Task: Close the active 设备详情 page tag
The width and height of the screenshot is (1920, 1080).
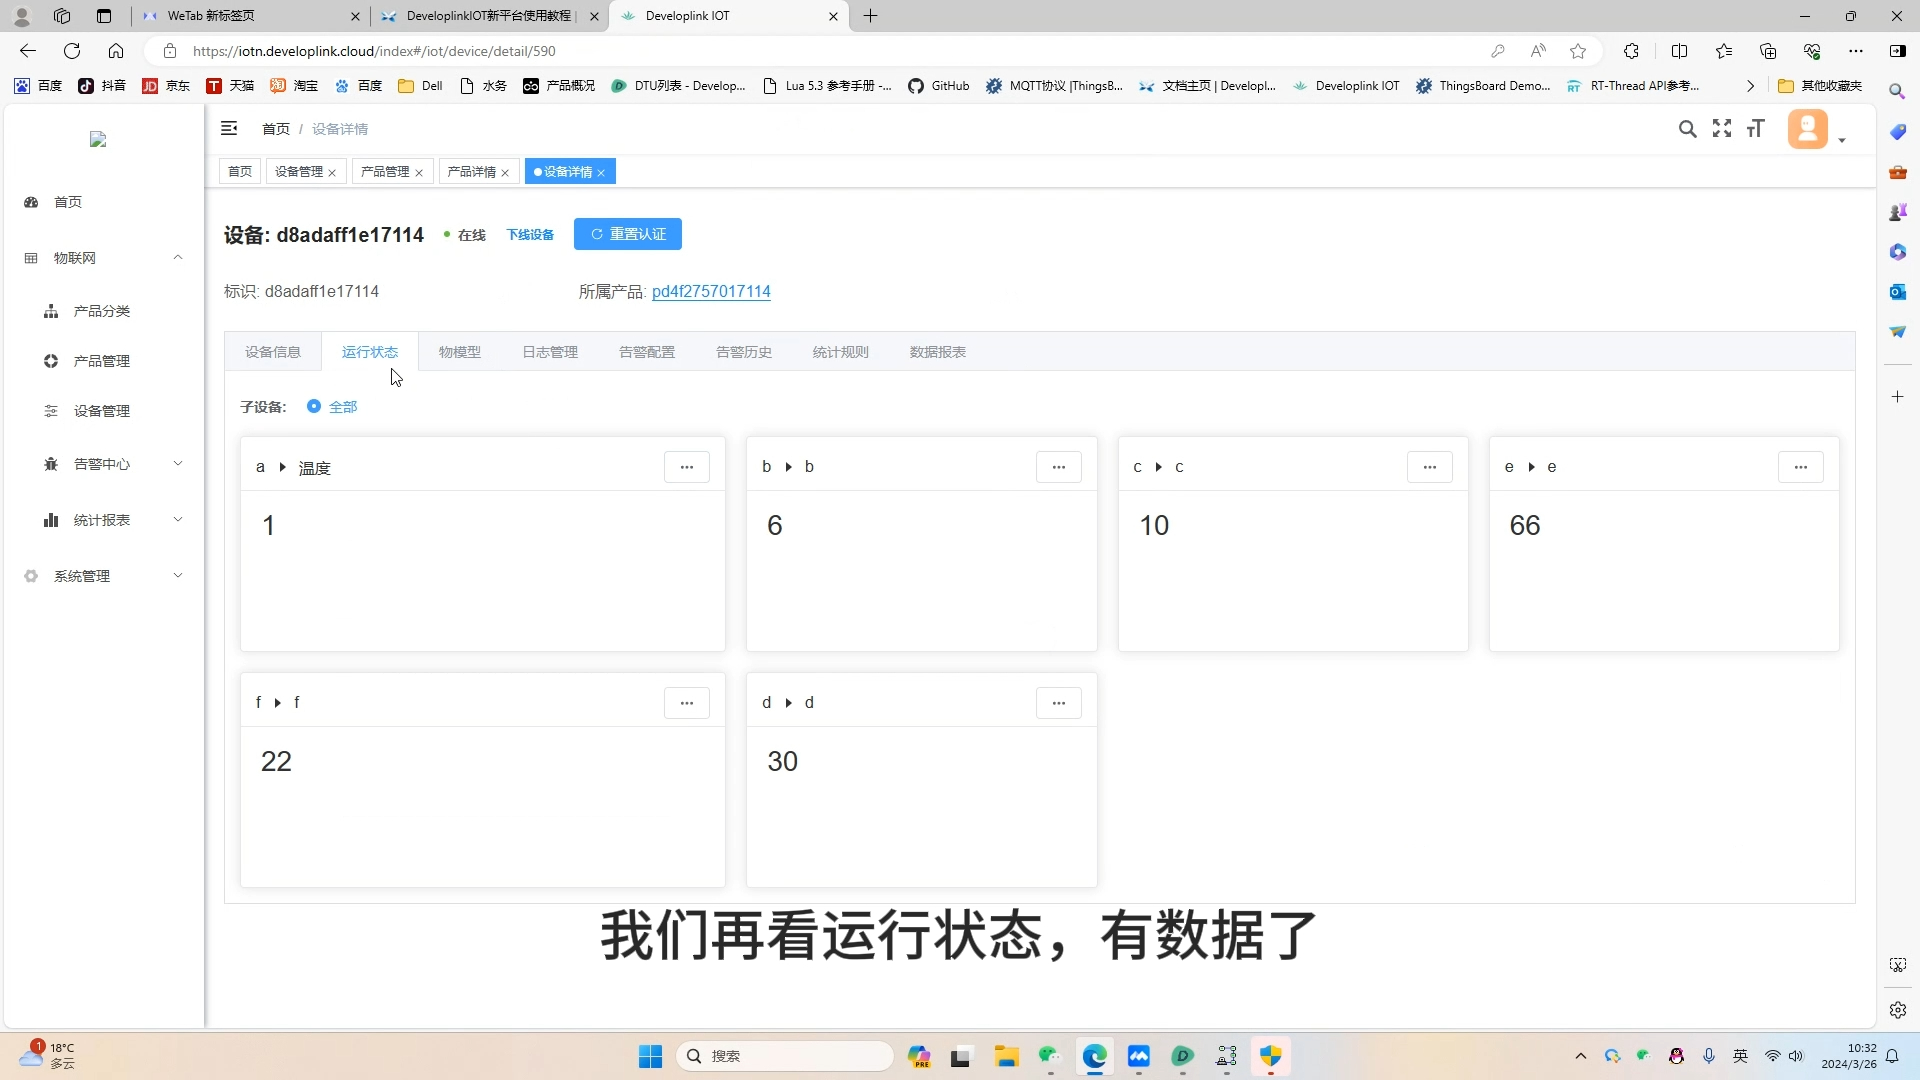Action: pyautogui.click(x=601, y=173)
